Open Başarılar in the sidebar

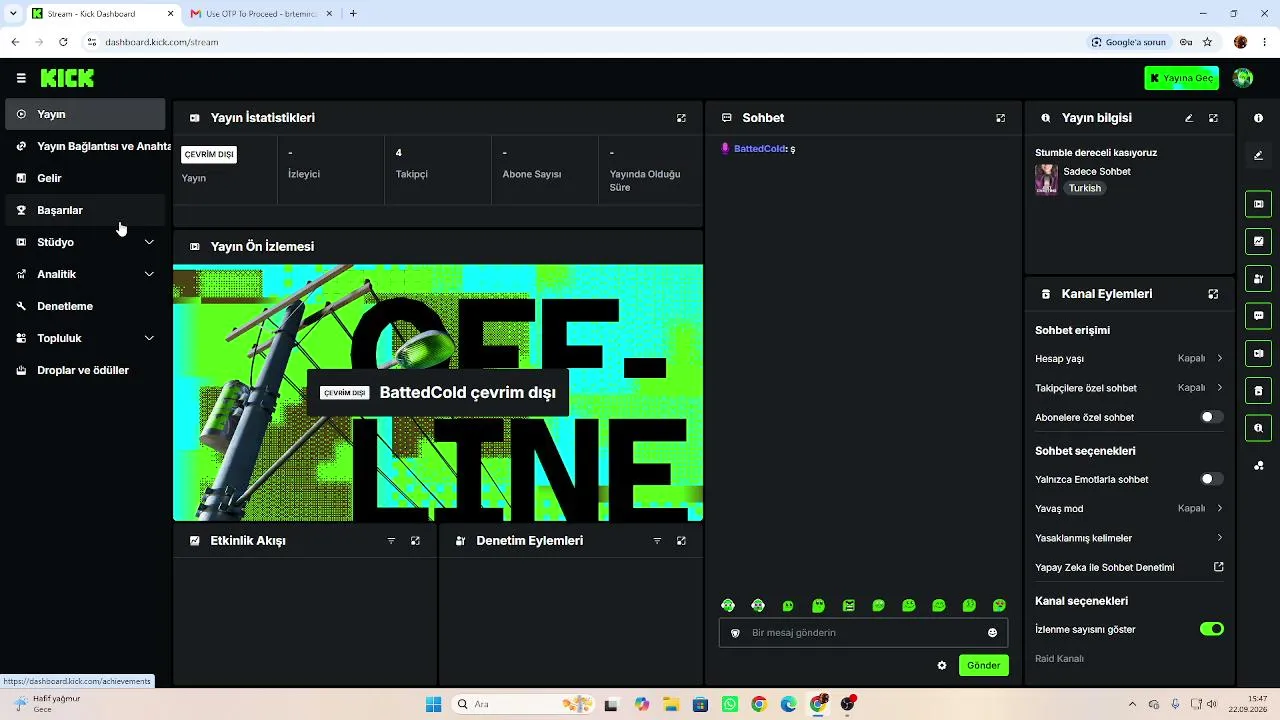[85, 210]
